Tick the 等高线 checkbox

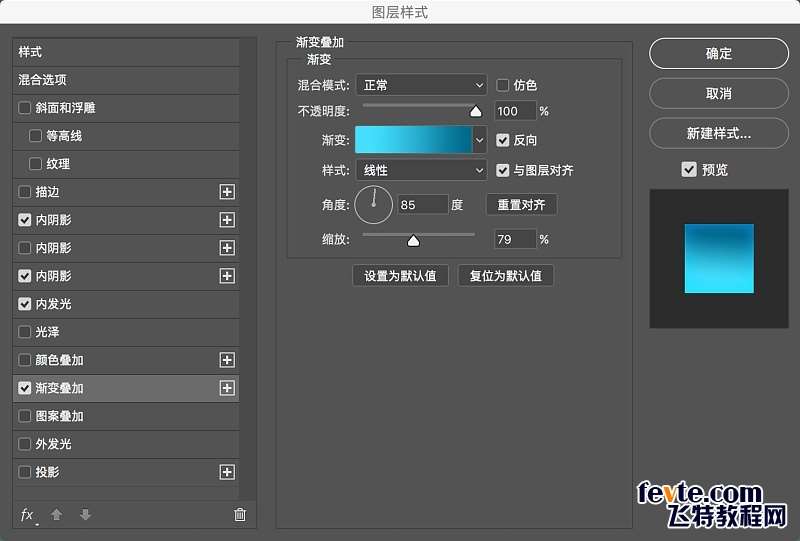35,136
